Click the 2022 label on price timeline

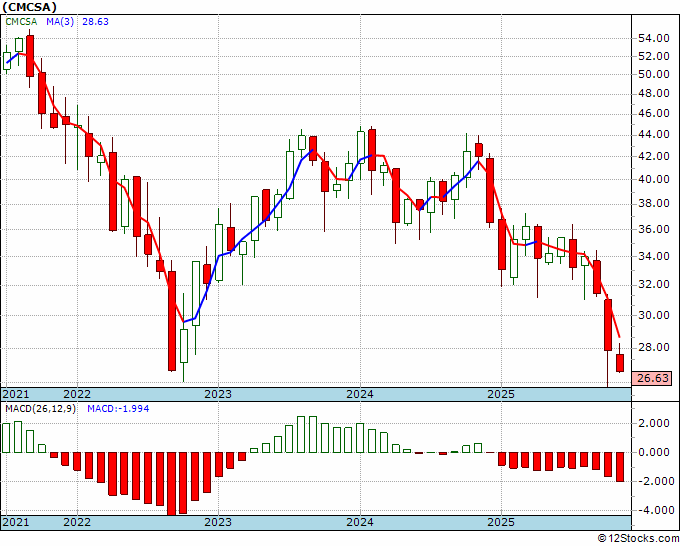click(x=77, y=394)
